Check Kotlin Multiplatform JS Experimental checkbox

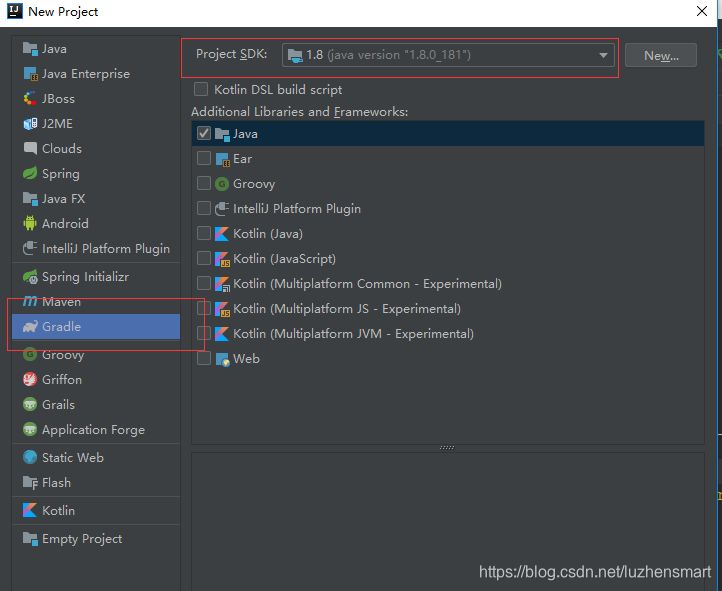(204, 308)
